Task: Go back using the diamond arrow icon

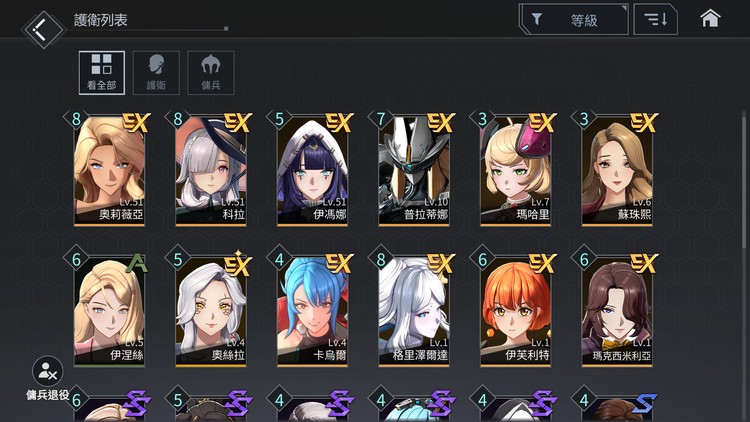Action: tap(43, 29)
